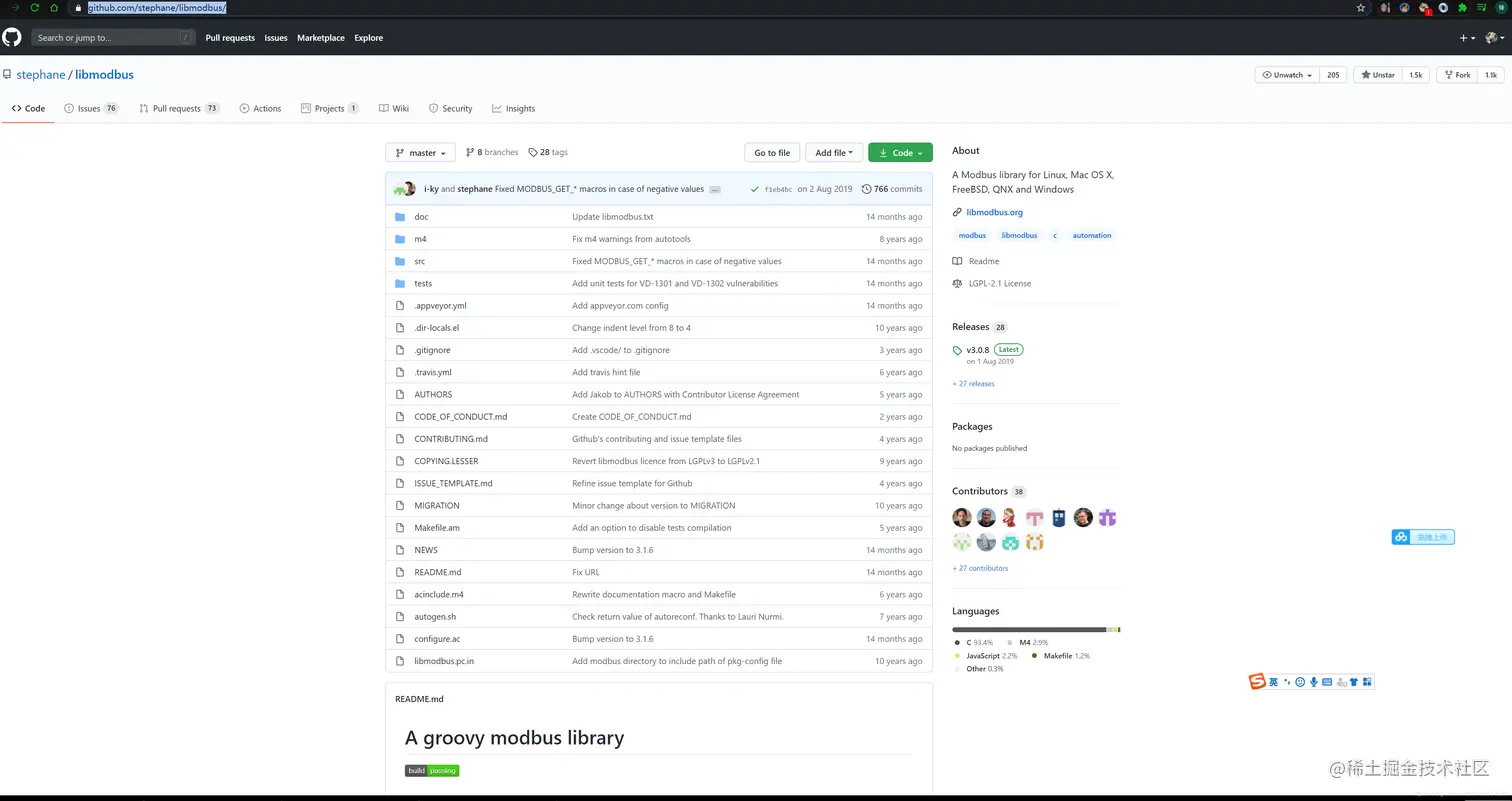Click the Sogou 英 input method icon
Screen dimensions: 1512x801
(1273, 682)
